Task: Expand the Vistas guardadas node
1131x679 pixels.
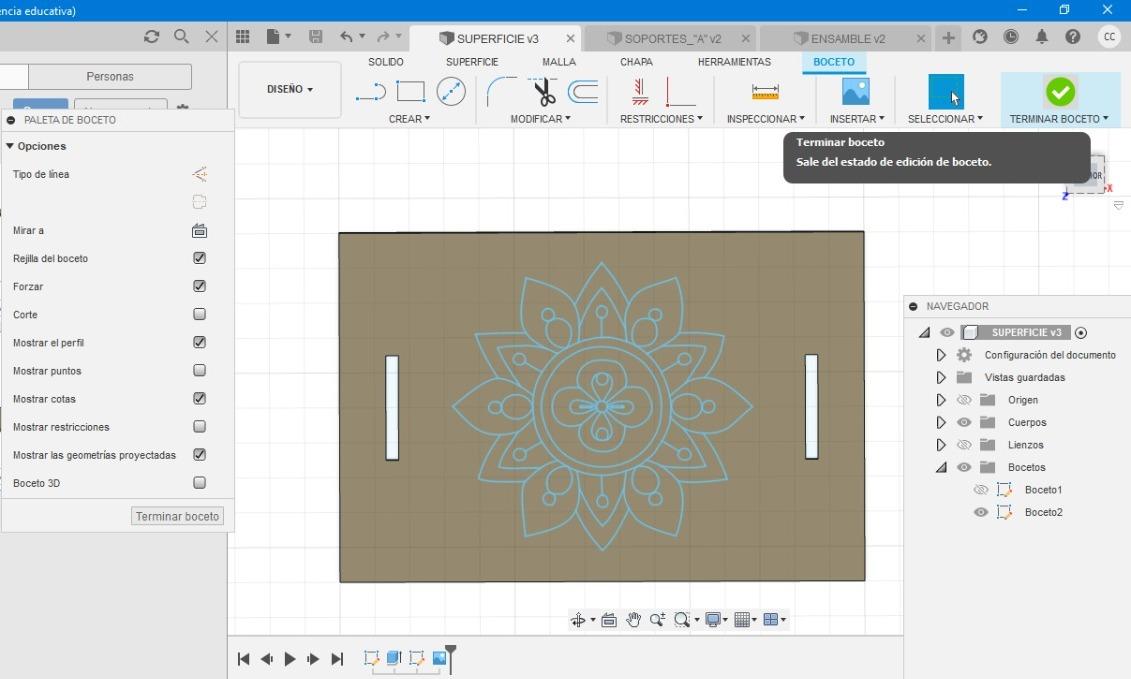Action: [941, 377]
